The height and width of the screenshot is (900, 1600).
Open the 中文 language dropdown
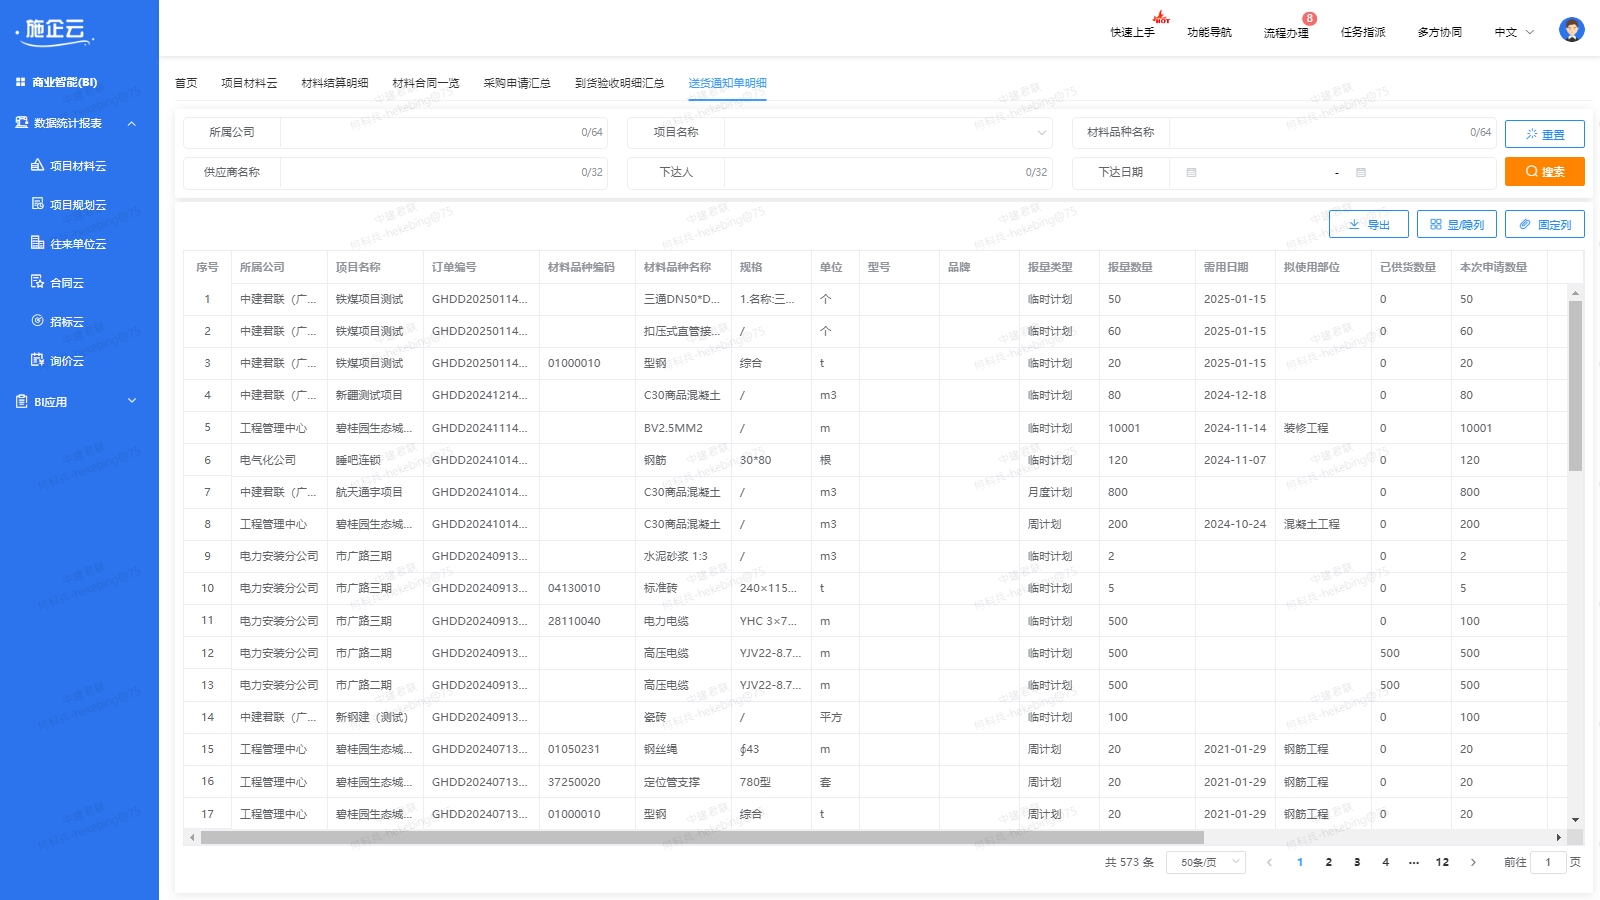pos(1513,32)
